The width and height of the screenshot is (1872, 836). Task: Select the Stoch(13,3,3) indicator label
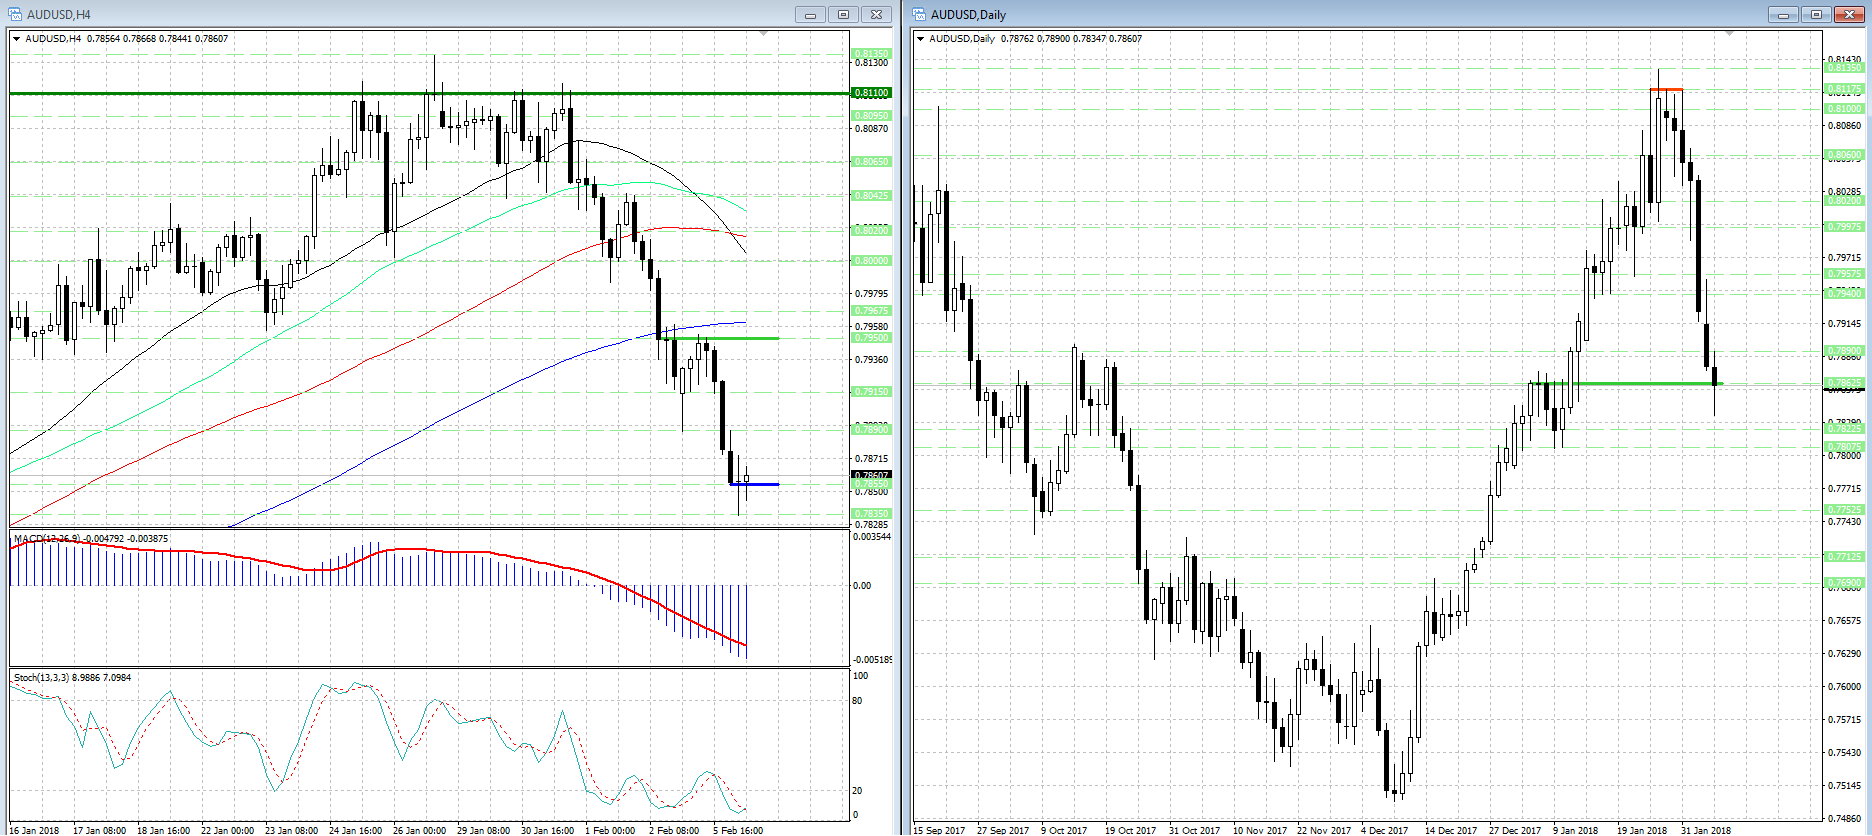[x=72, y=678]
